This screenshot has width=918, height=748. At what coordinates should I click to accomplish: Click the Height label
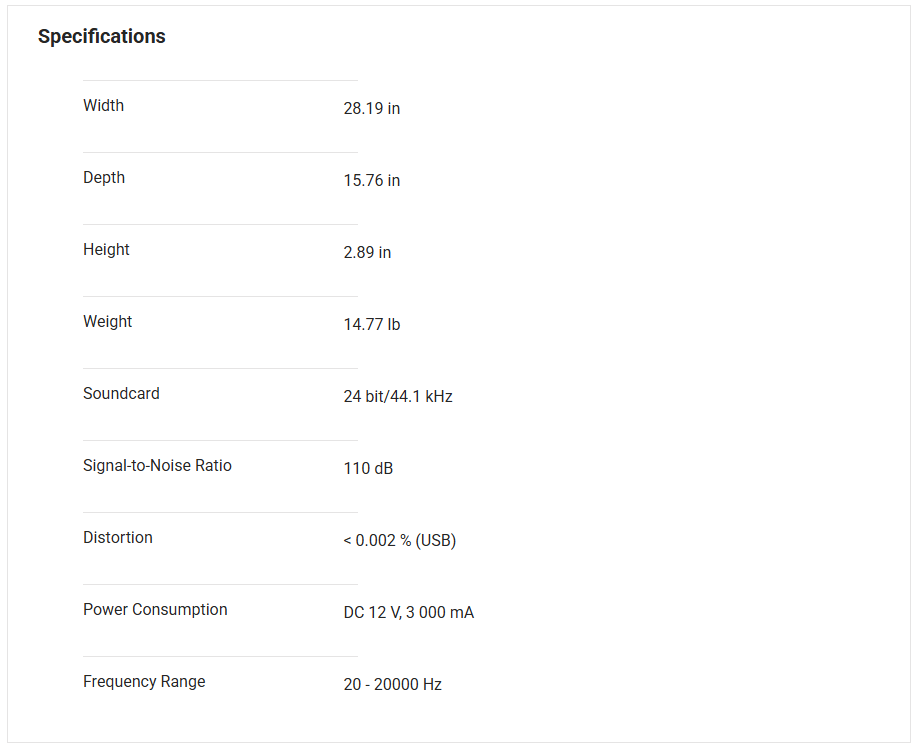pyautogui.click(x=106, y=250)
